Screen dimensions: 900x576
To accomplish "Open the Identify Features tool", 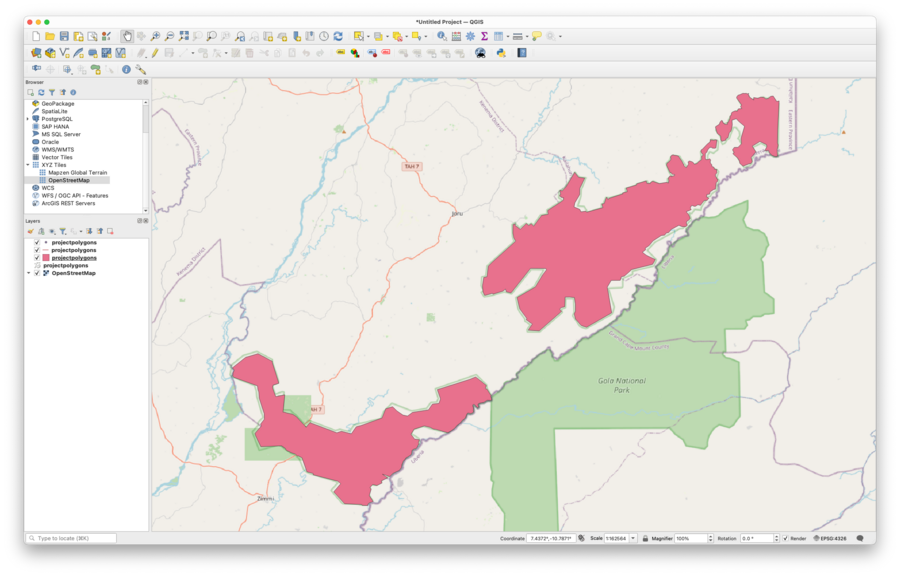I will (x=442, y=36).
